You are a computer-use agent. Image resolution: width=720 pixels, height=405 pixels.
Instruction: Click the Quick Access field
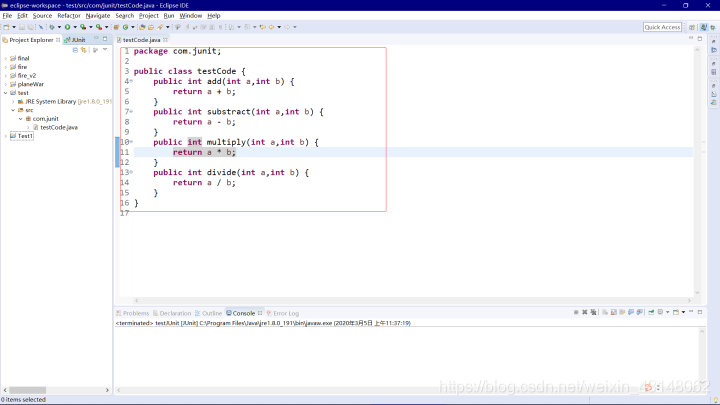pos(662,27)
